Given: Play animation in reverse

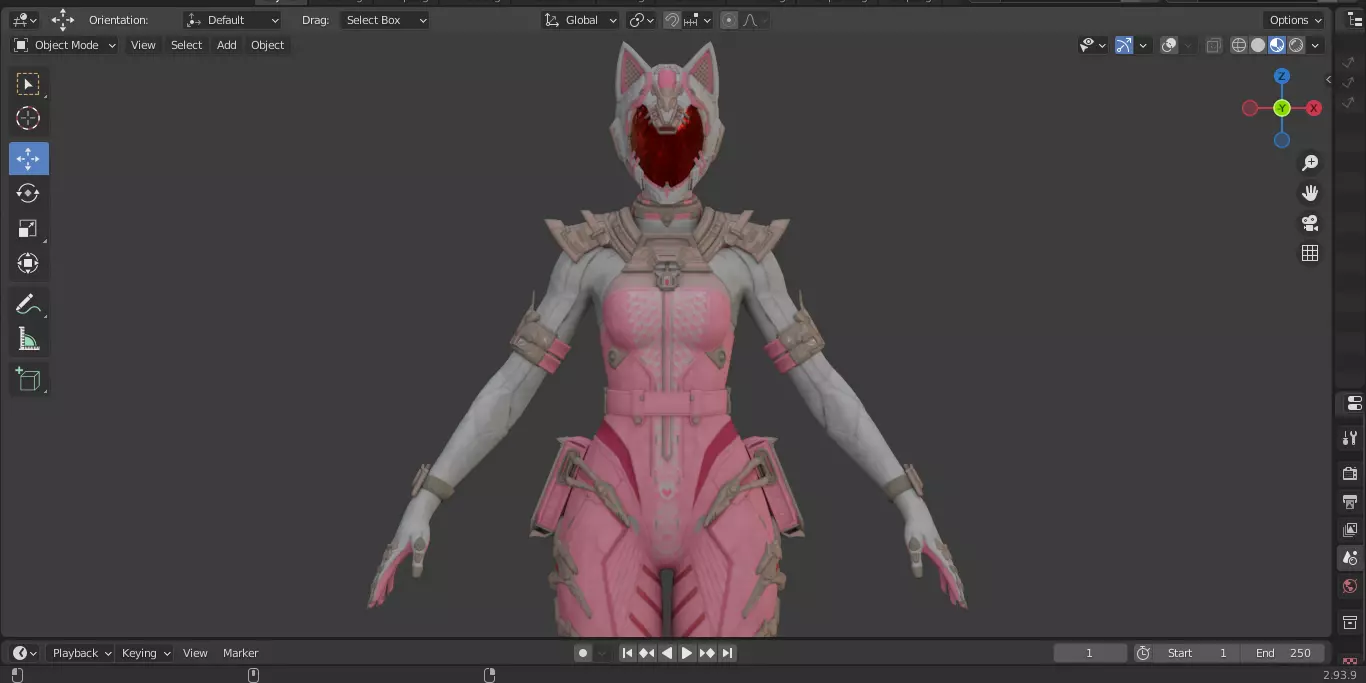Looking at the screenshot, I should [x=667, y=653].
